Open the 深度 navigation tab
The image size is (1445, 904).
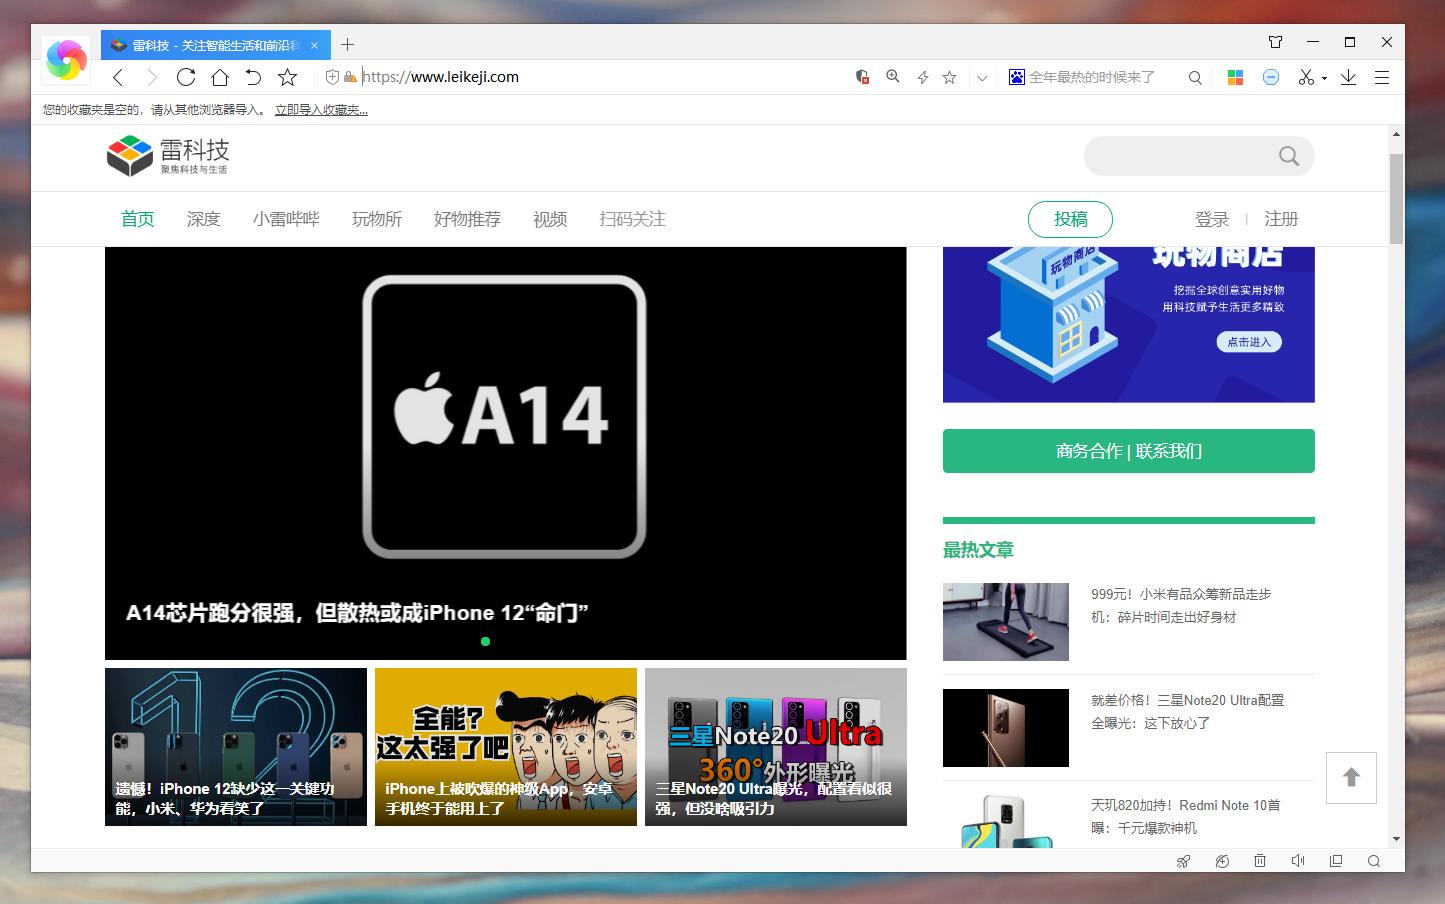click(203, 219)
